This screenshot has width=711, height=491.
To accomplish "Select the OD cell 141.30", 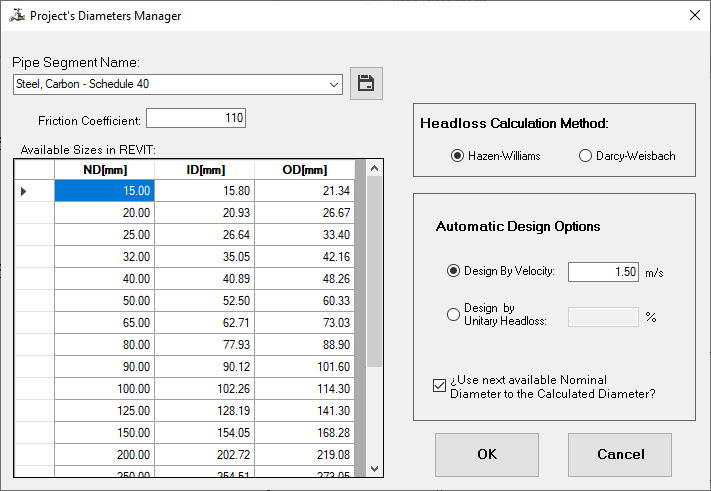I will click(305, 411).
